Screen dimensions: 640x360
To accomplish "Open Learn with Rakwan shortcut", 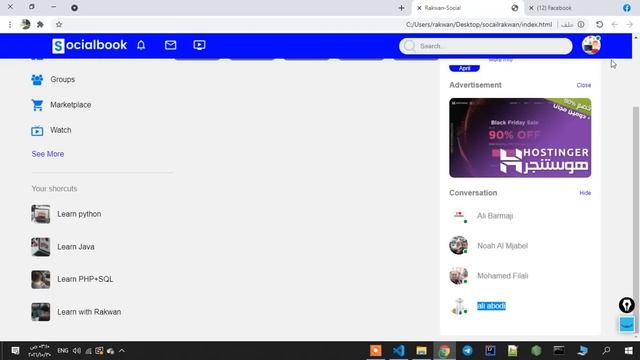I will (89, 312).
